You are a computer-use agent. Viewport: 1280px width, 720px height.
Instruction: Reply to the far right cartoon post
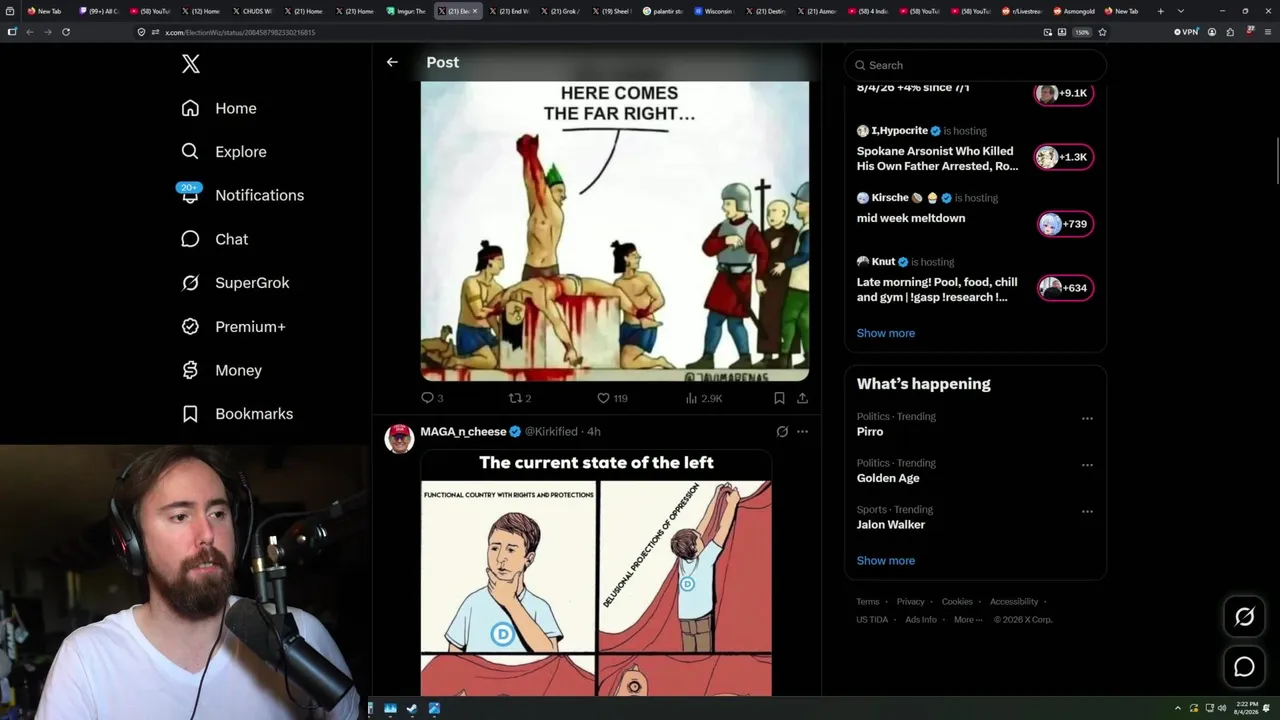pos(432,398)
